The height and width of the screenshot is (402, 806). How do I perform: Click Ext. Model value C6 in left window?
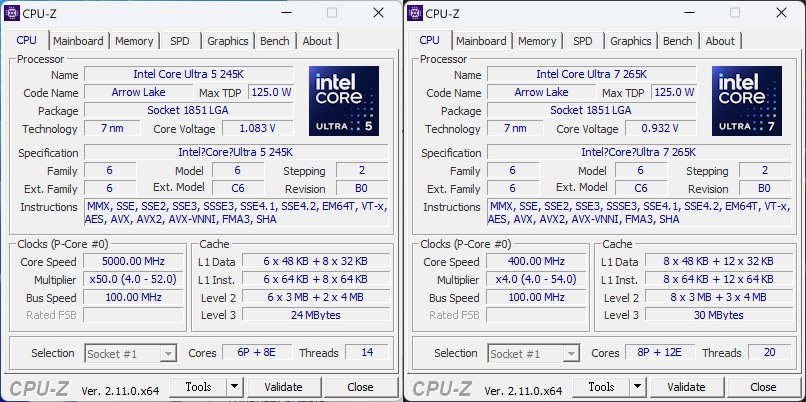pyautogui.click(x=238, y=188)
